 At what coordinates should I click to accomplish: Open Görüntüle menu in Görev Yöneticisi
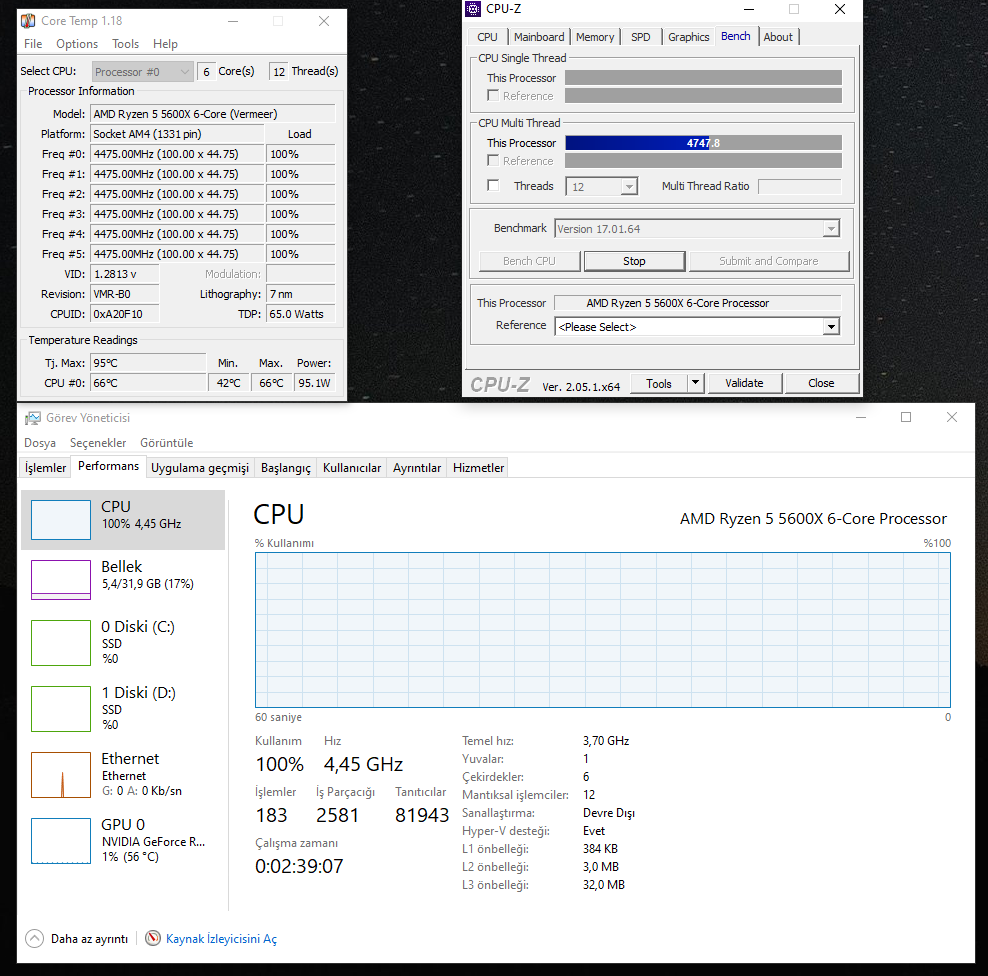(x=166, y=442)
